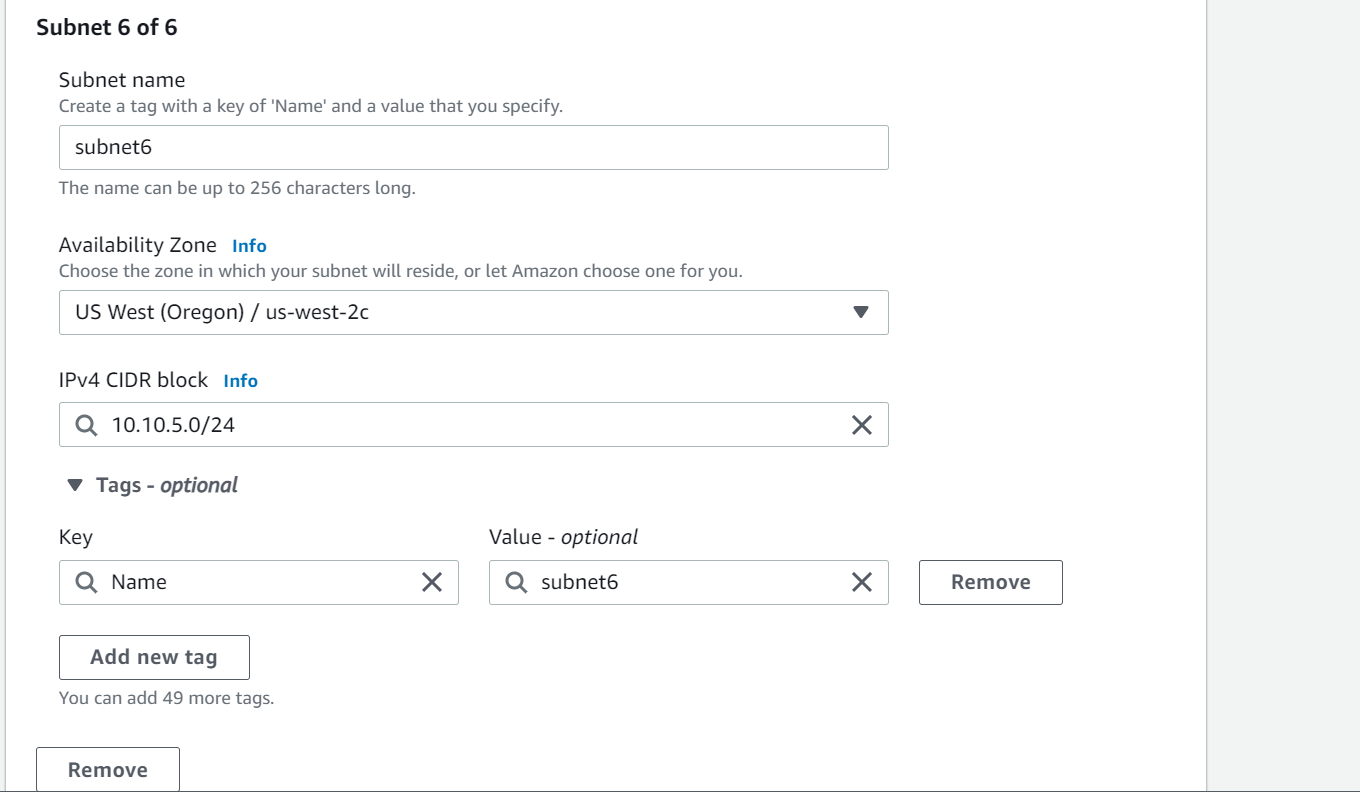The height and width of the screenshot is (792, 1360).
Task: Click the 'Subnet 6 of 6' heading
Action: point(107,27)
